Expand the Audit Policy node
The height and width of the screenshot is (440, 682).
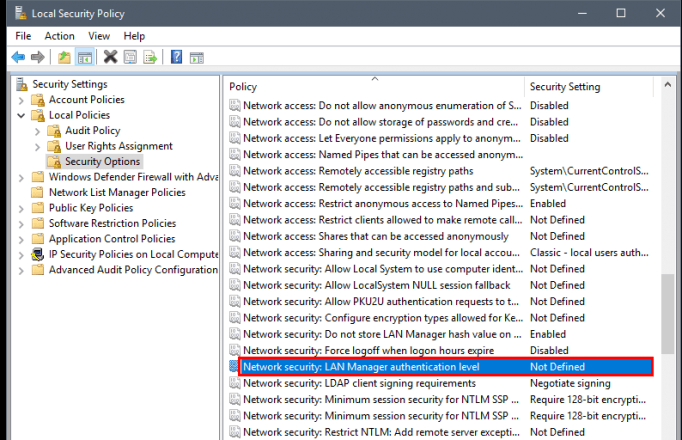pos(37,131)
